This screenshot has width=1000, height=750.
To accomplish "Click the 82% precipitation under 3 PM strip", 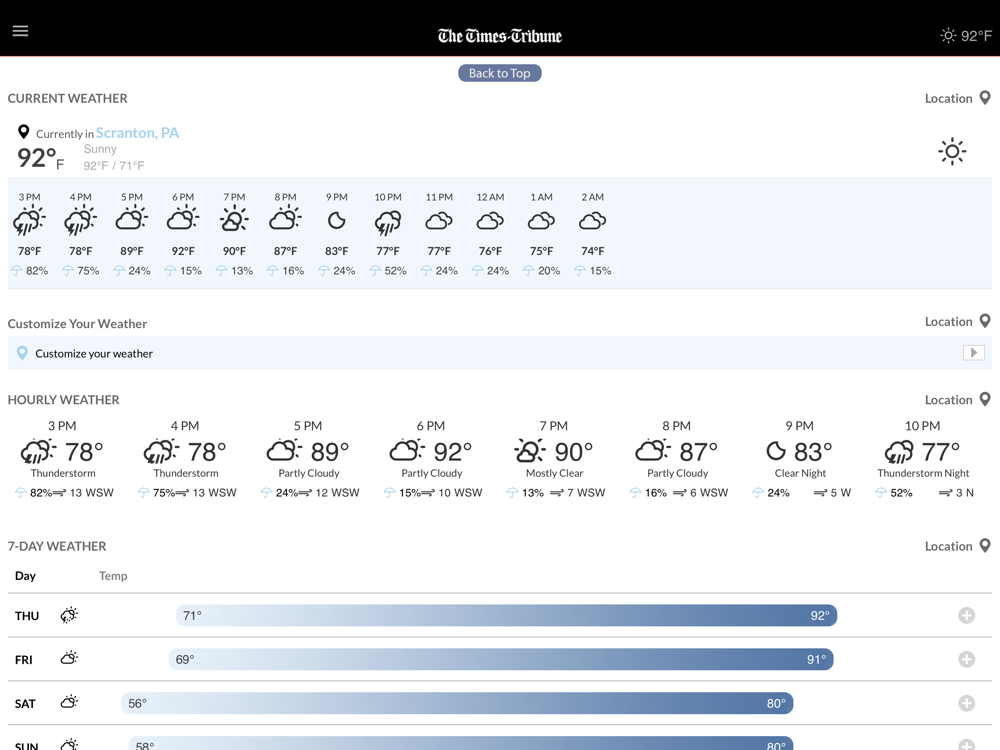I will [37, 270].
